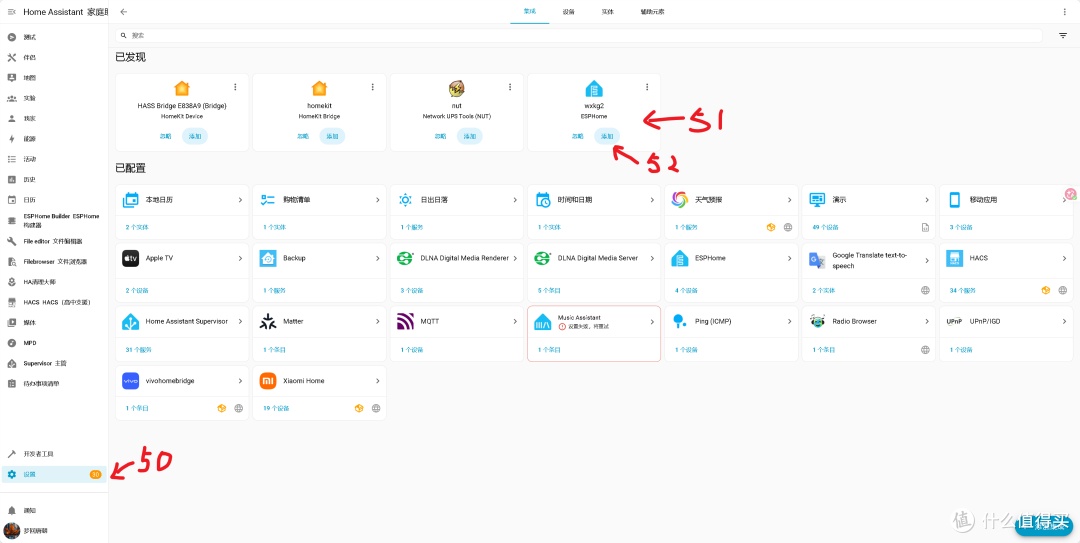Open File editor in the sidebar
Screen dimensions: 1080x543
pos(54,241)
